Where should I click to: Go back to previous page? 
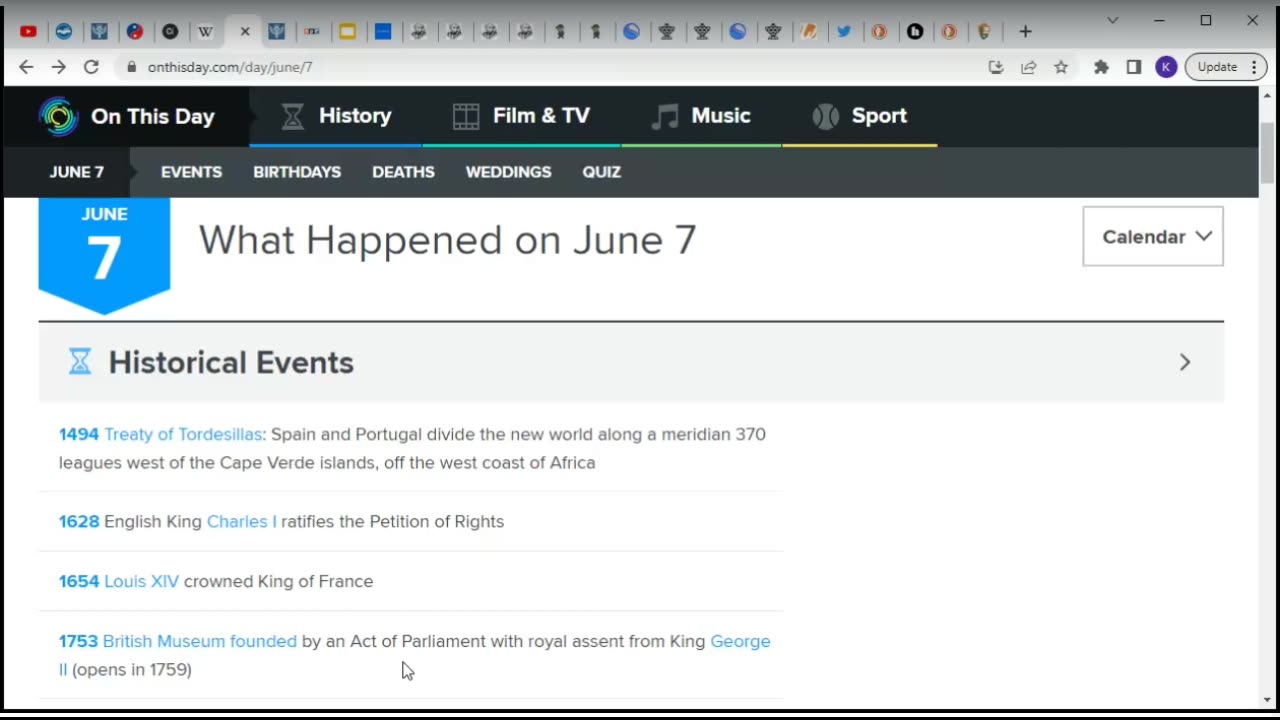coord(26,67)
